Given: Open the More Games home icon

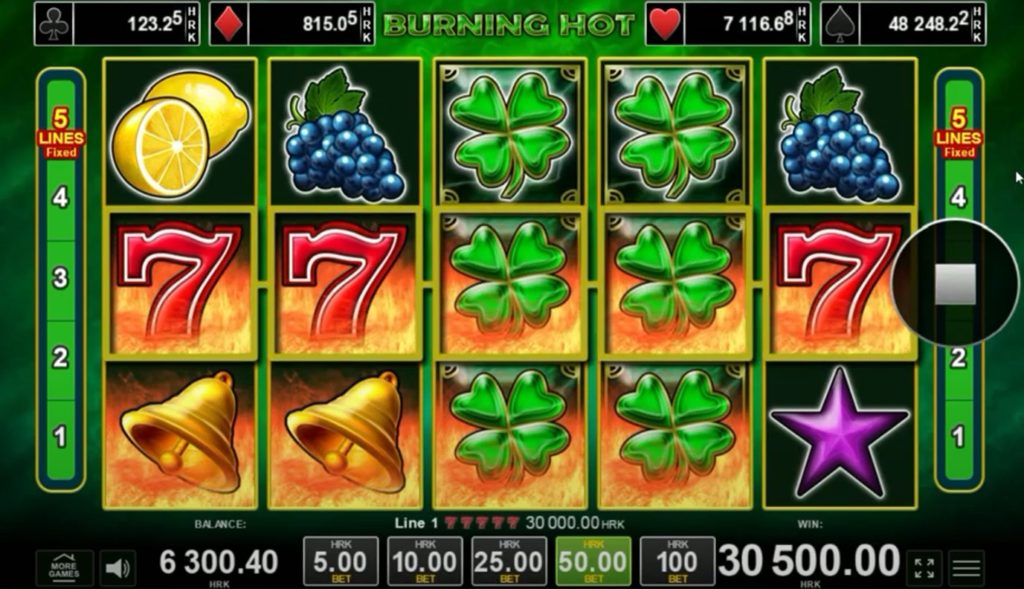Looking at the screenshot, I should point(64,567).
